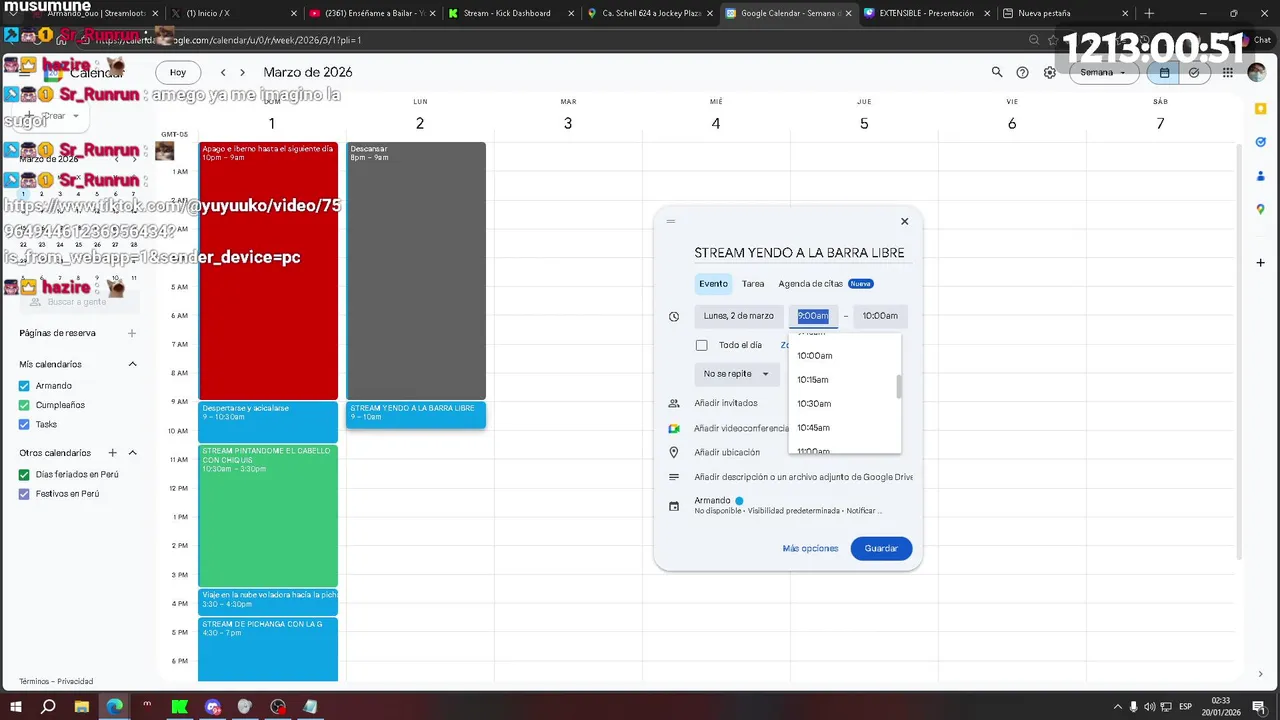The width and height of the screenshot is (1280, 720).
Task: Click 'Añadir descripción o un archivo adjunto'
Action: pyautogui.click(x=803, y=477)
